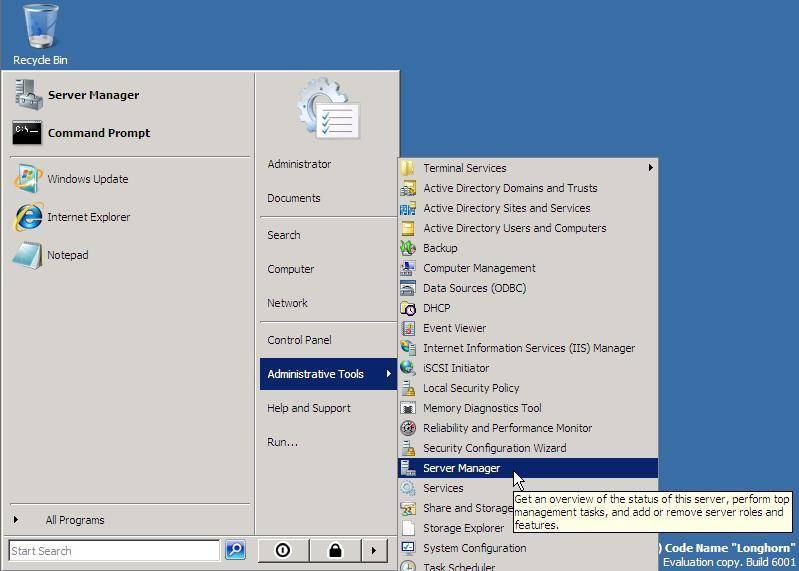
Task: Open Administrator folder from Start menu
Action: [299, 164]
